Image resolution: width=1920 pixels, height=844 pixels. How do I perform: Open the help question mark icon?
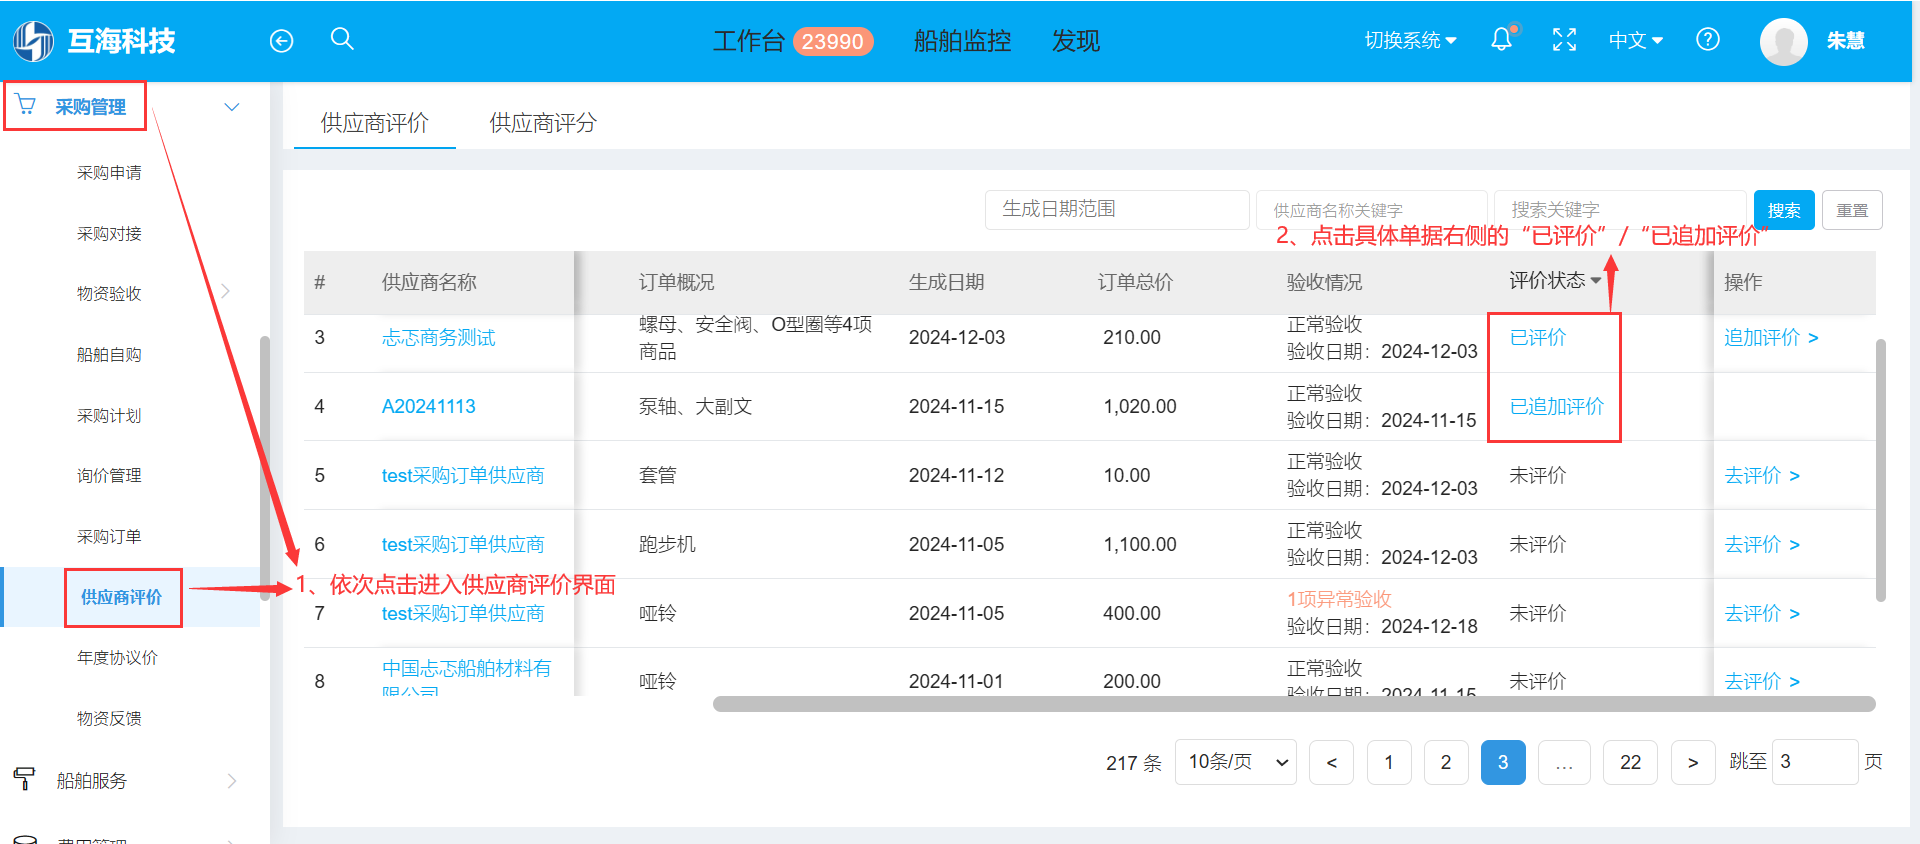coord(1708,40)
